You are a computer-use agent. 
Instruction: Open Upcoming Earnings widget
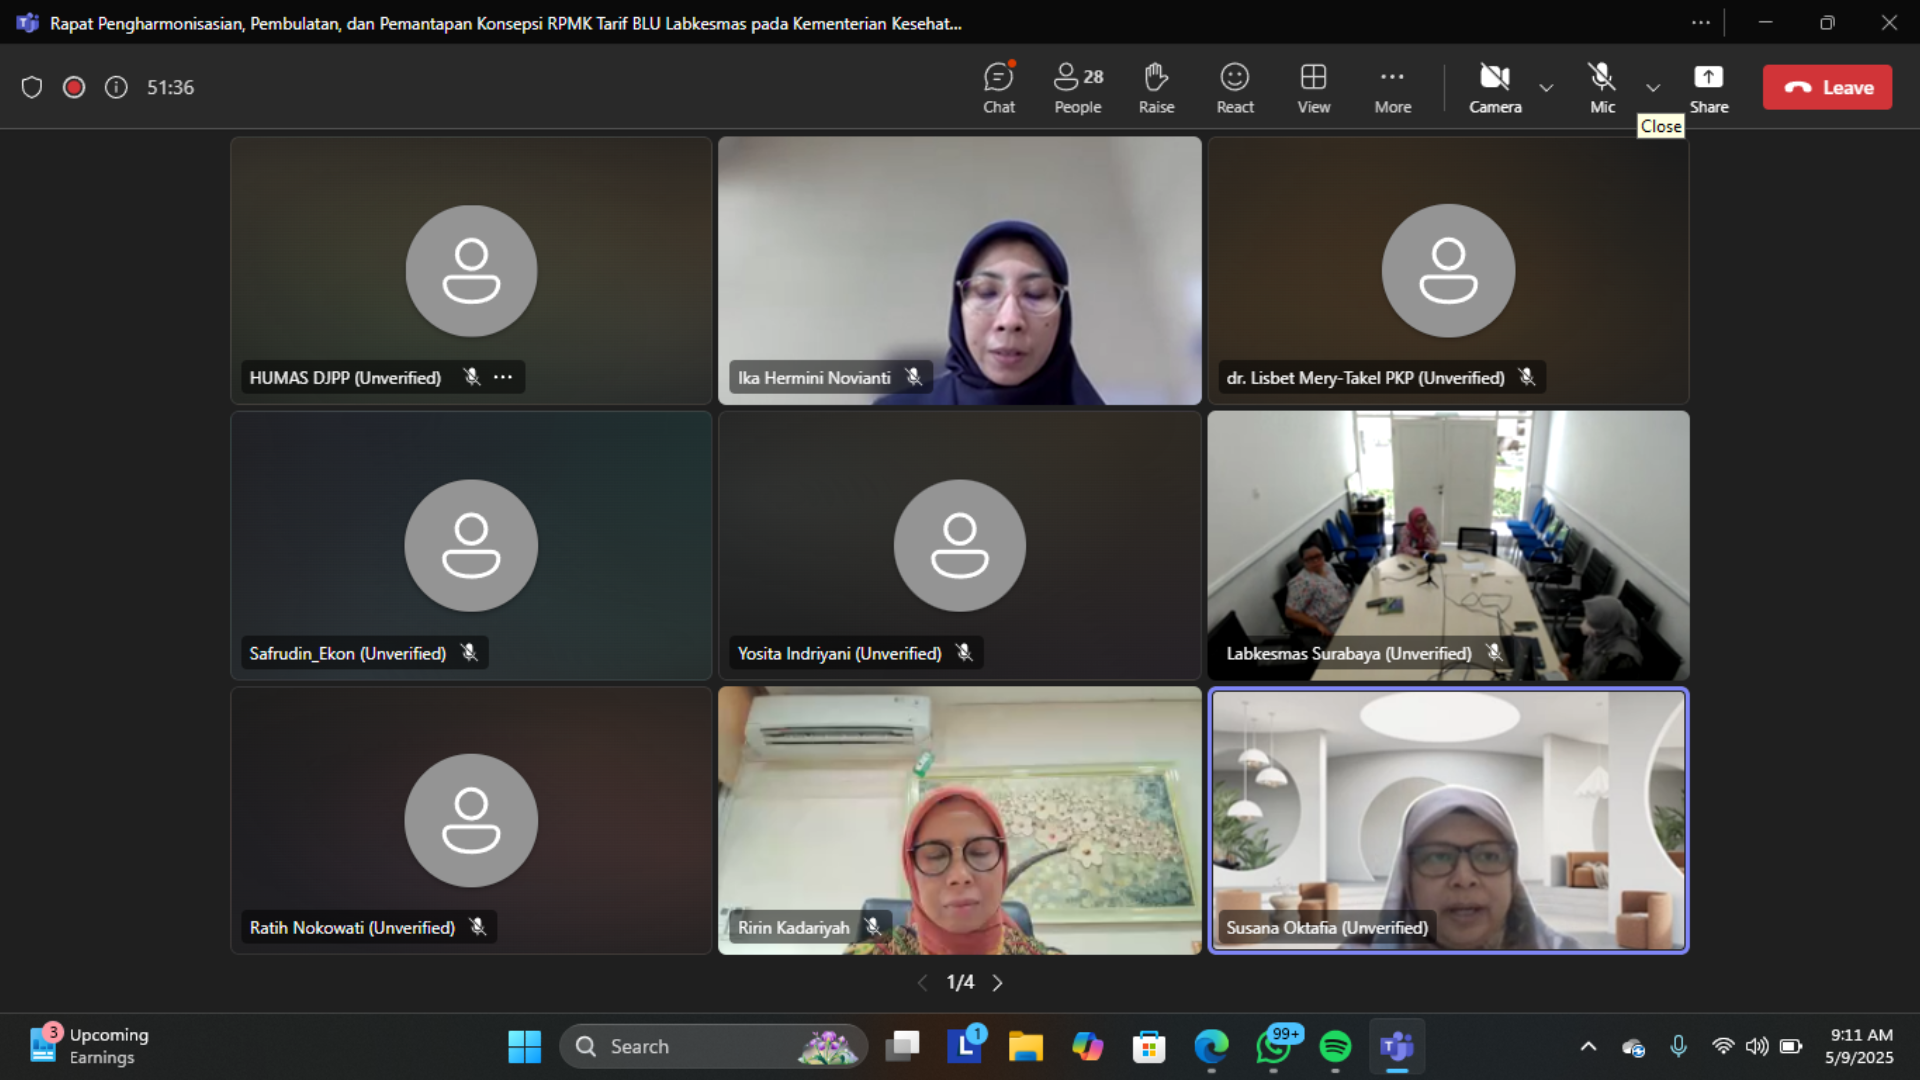point(90,1046)
